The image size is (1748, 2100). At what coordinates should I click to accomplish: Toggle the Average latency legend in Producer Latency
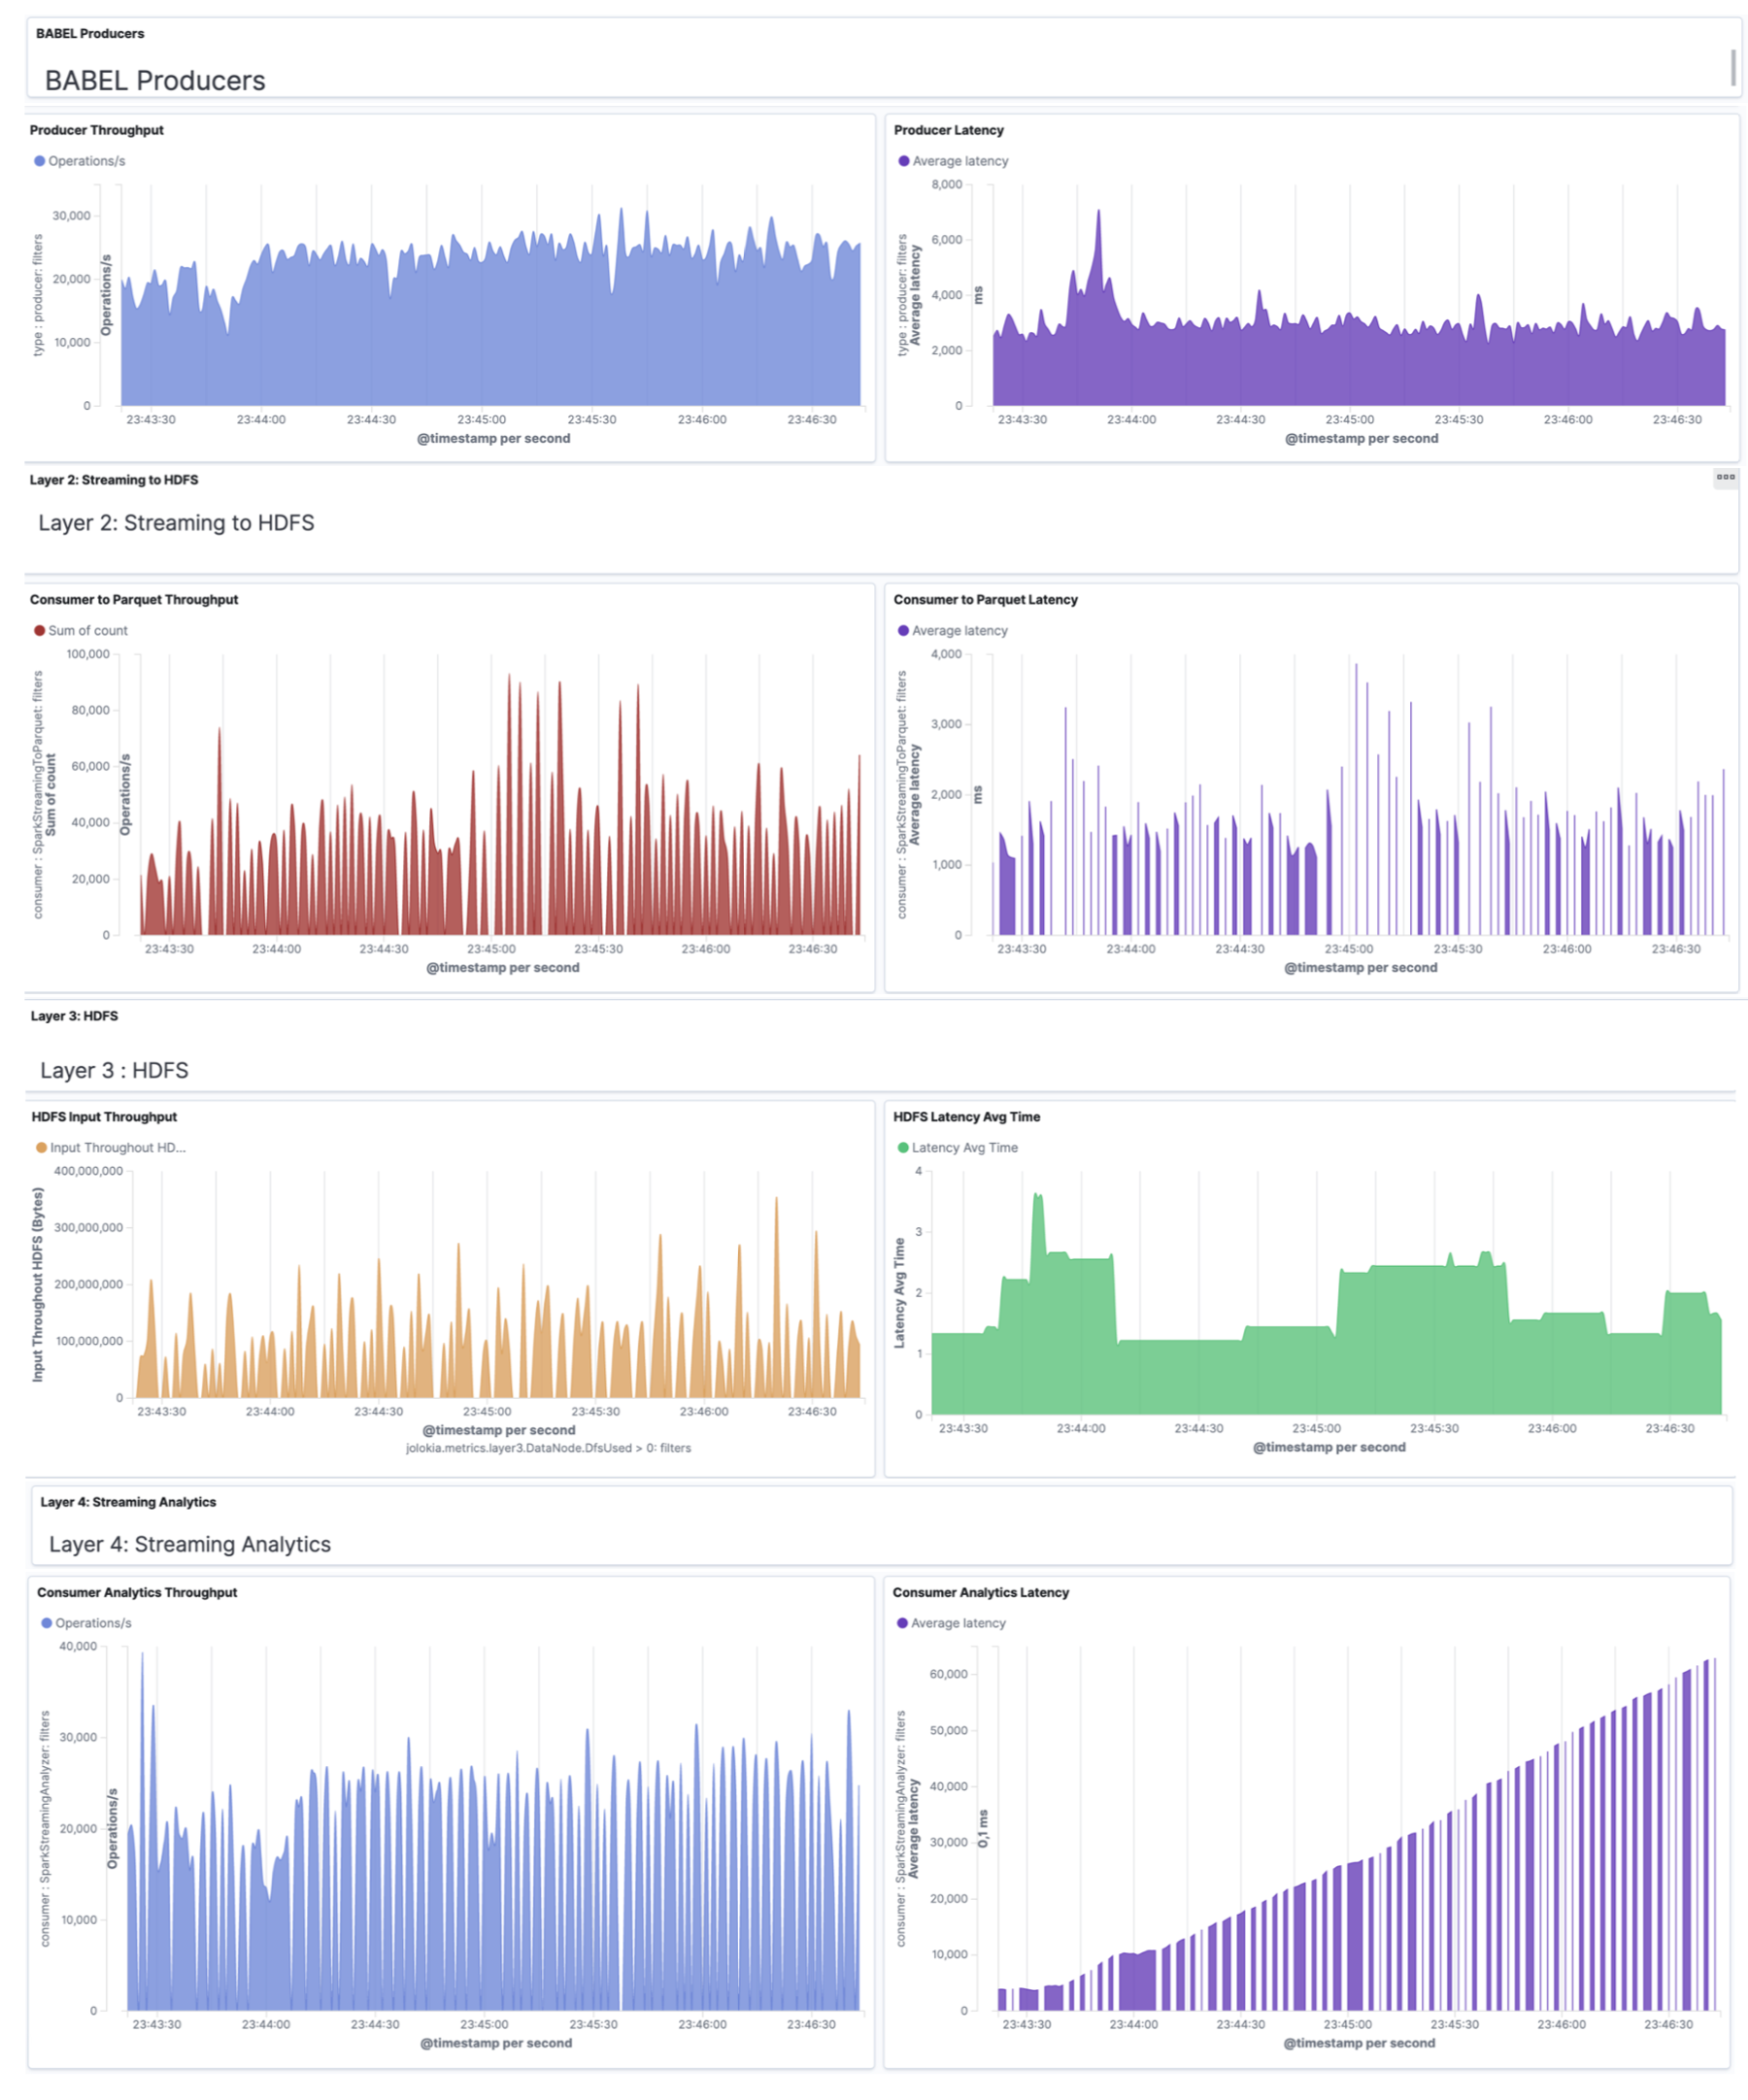pos(953,161)
